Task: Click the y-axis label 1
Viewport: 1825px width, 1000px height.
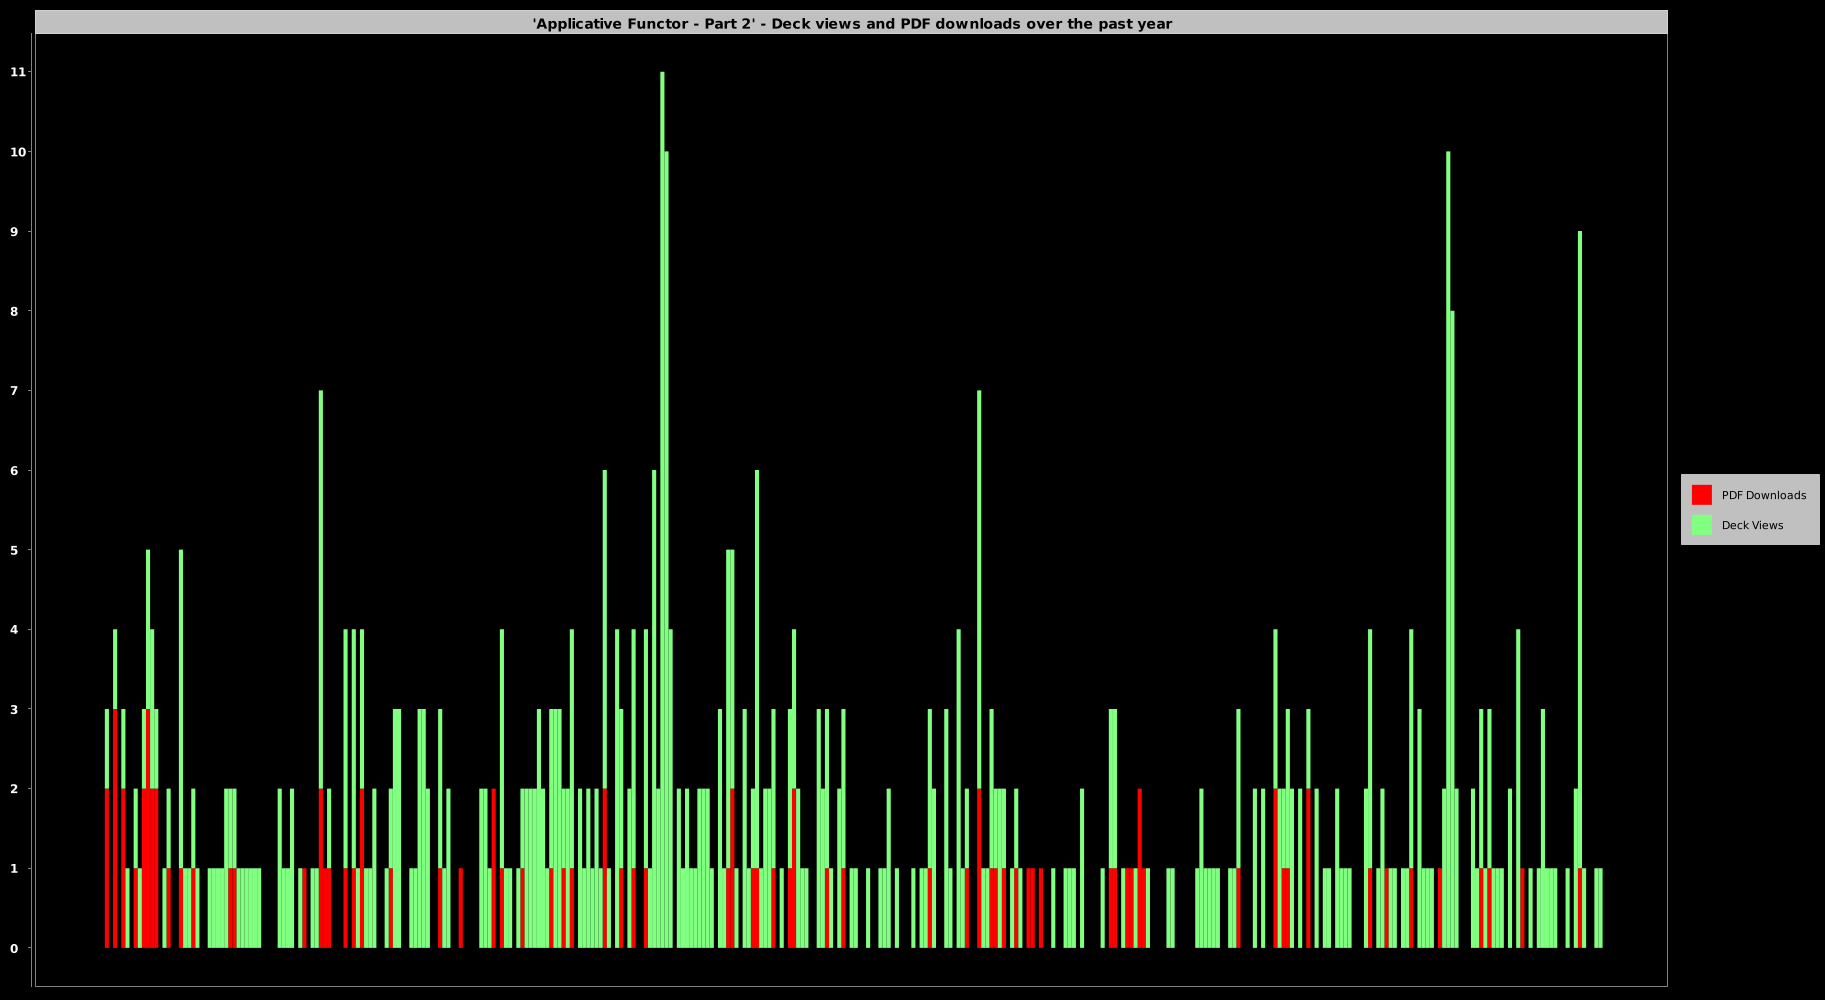Action: [14, 869]
